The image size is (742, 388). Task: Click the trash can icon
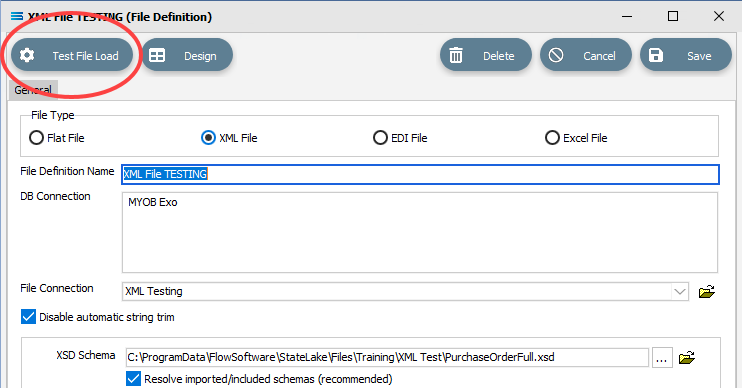(x=456, y=55)
